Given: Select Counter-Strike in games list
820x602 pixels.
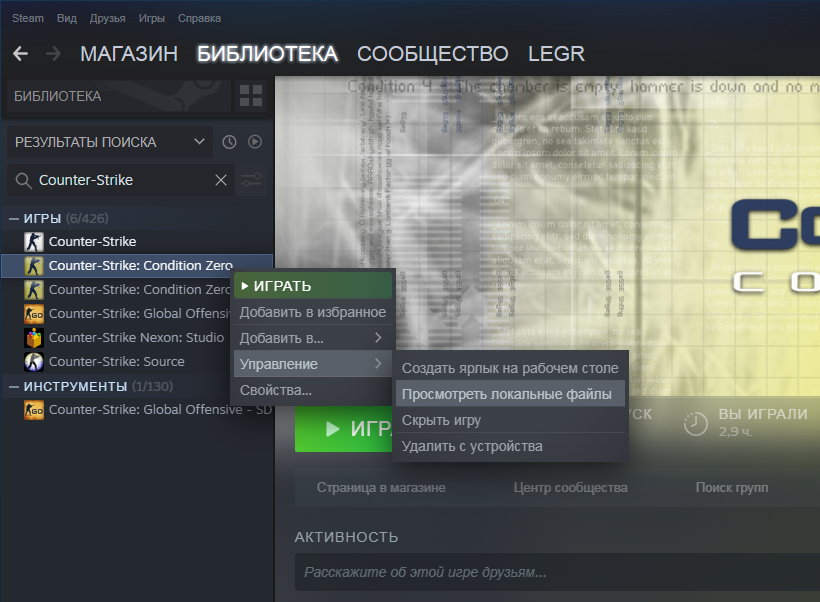Looking at the screenshot, I should [x=138, y=242].
